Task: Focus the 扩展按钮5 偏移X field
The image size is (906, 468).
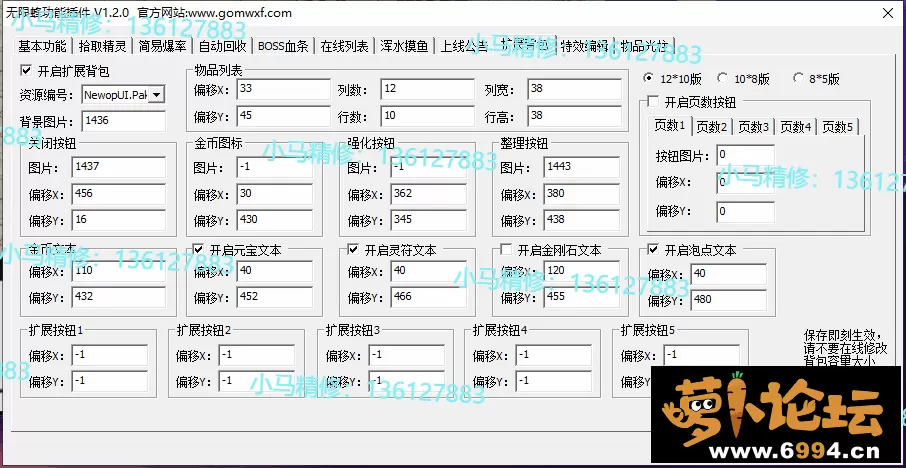Action: [701, 355]
